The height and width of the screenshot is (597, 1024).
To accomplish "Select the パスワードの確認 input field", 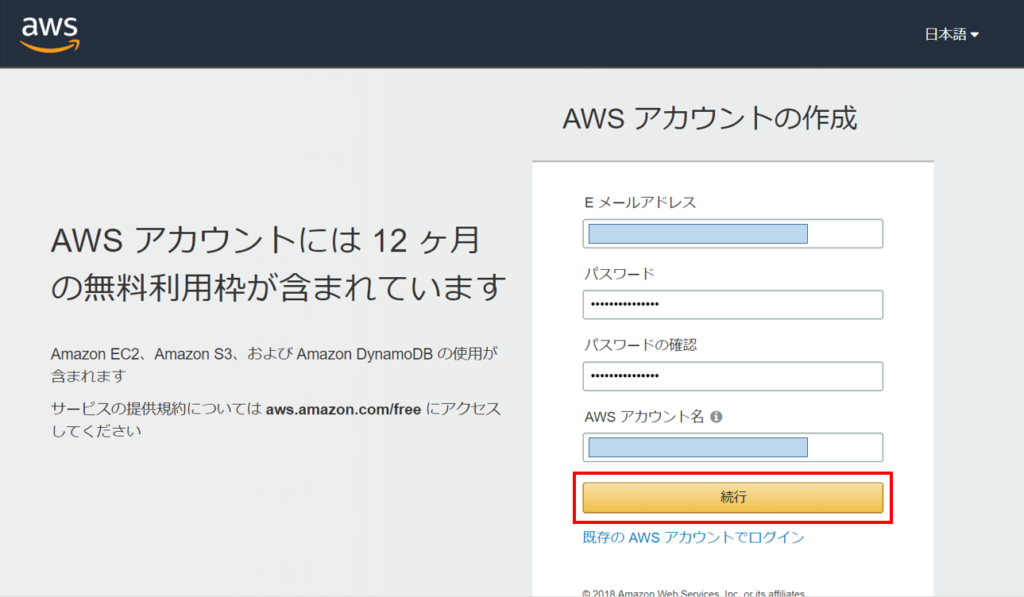I will [x=732, y=376].
